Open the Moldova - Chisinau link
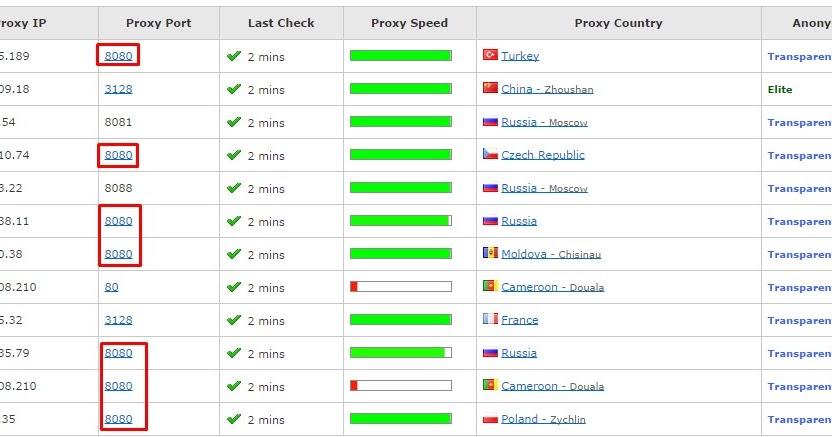Viewport: 832px width, 437px height. pos(551,254)
